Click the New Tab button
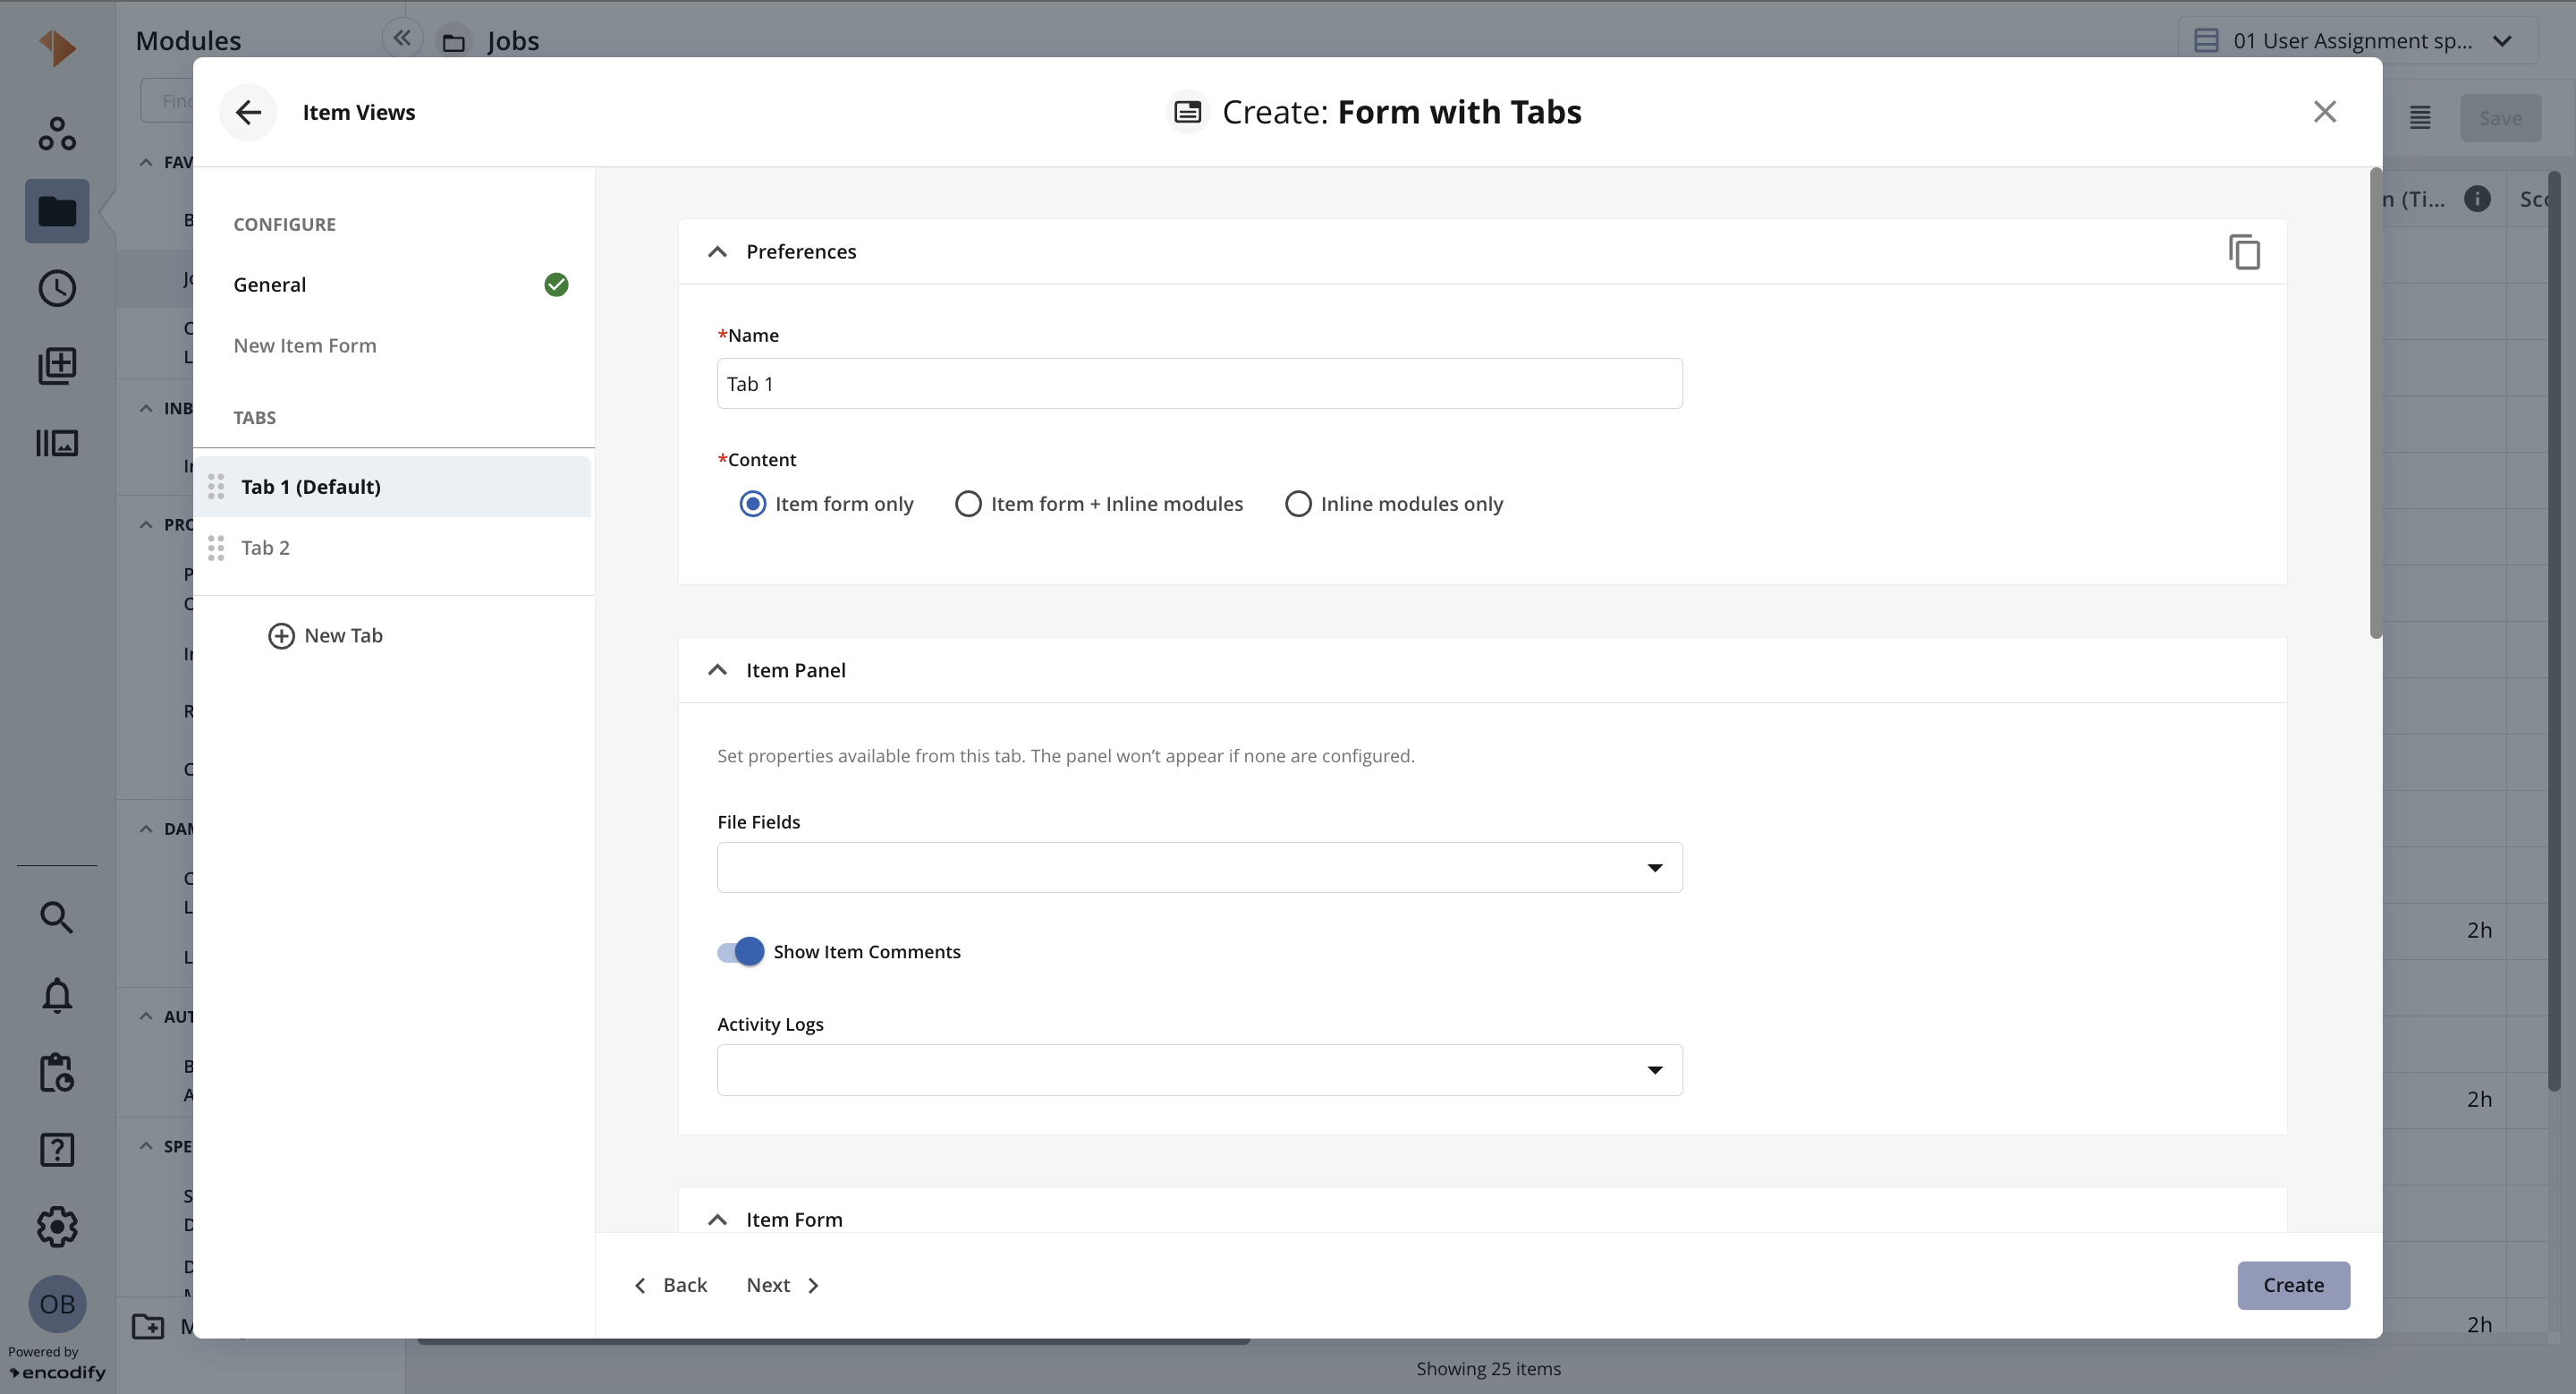This screenshot has width=2576, height=1394. 326,636
